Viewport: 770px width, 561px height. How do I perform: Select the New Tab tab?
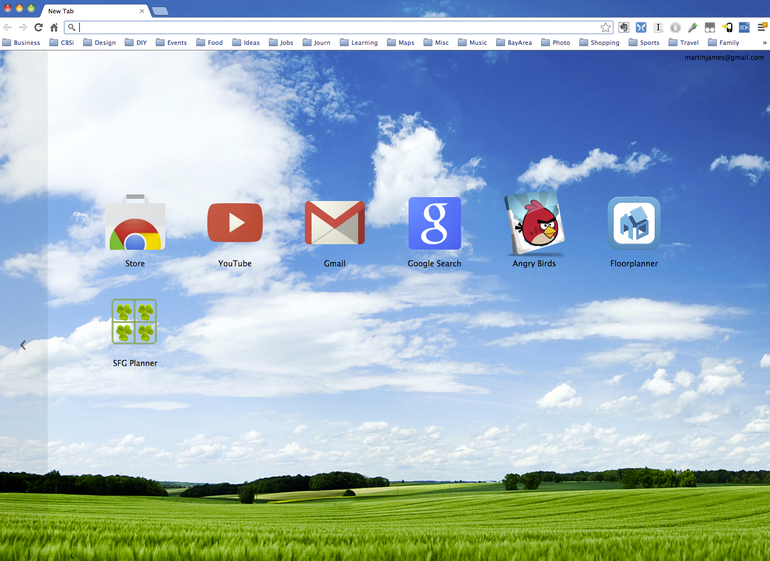click(95, 11)
